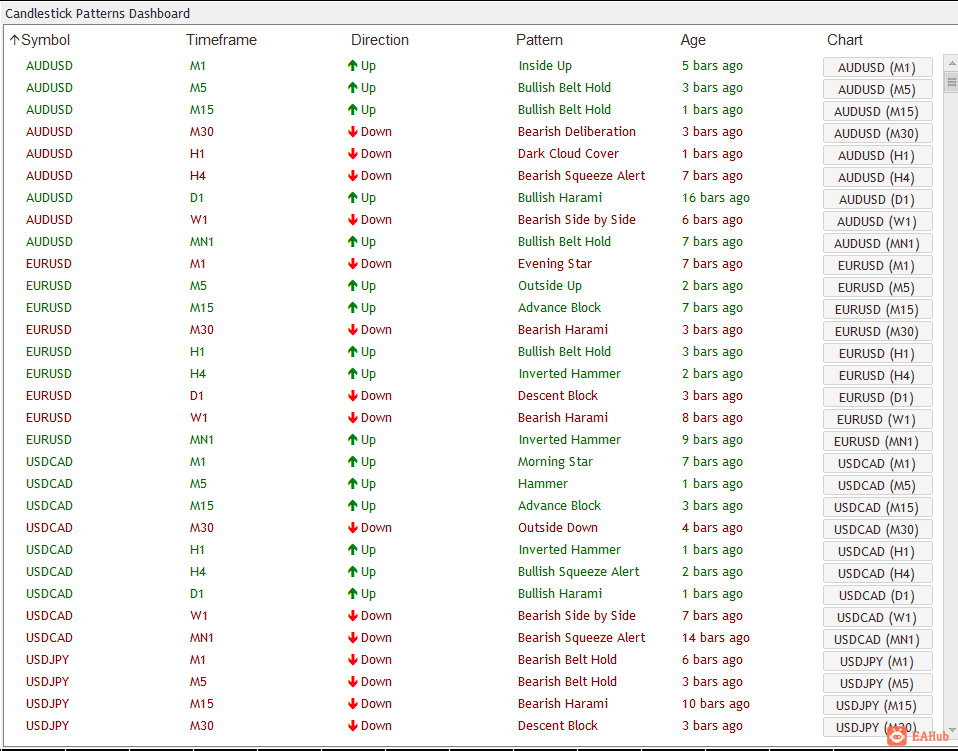Click green up arrow in AUDUSD D1 row
This screenshot has width=958, height=751.
click(x=353, y=198)
